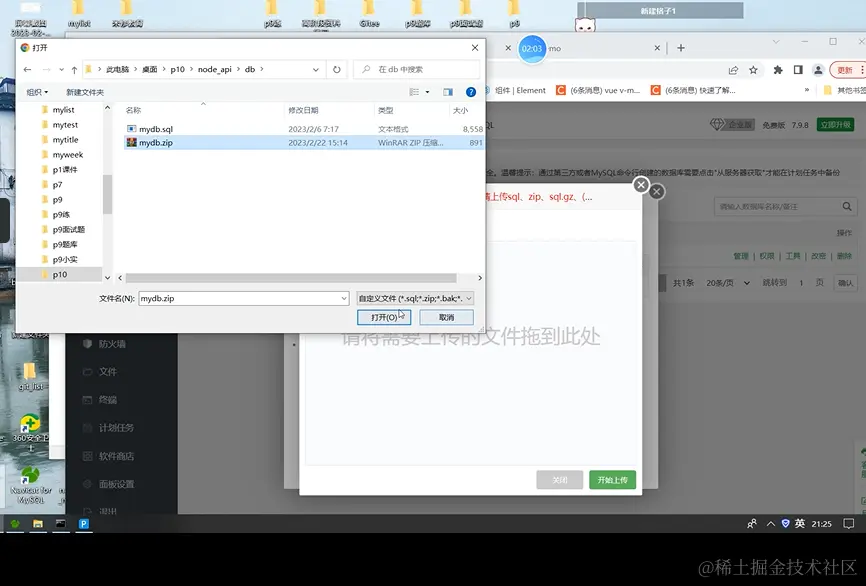
Task: Click the database search magnifier icon
Action: 847,207
